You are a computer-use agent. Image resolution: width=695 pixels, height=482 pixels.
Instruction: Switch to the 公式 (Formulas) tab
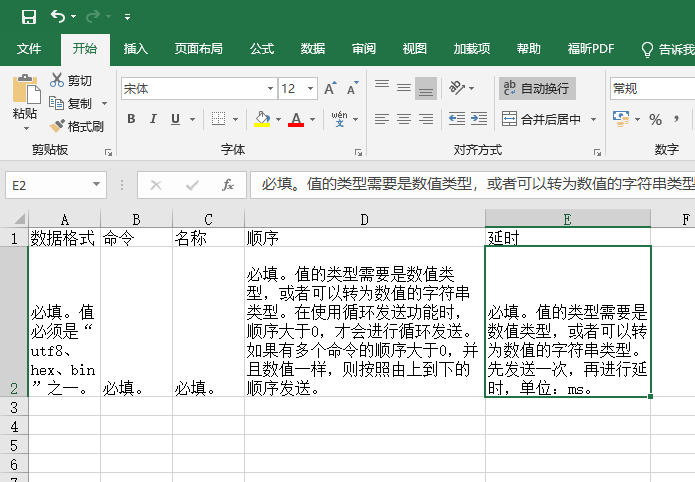(262, 49)
